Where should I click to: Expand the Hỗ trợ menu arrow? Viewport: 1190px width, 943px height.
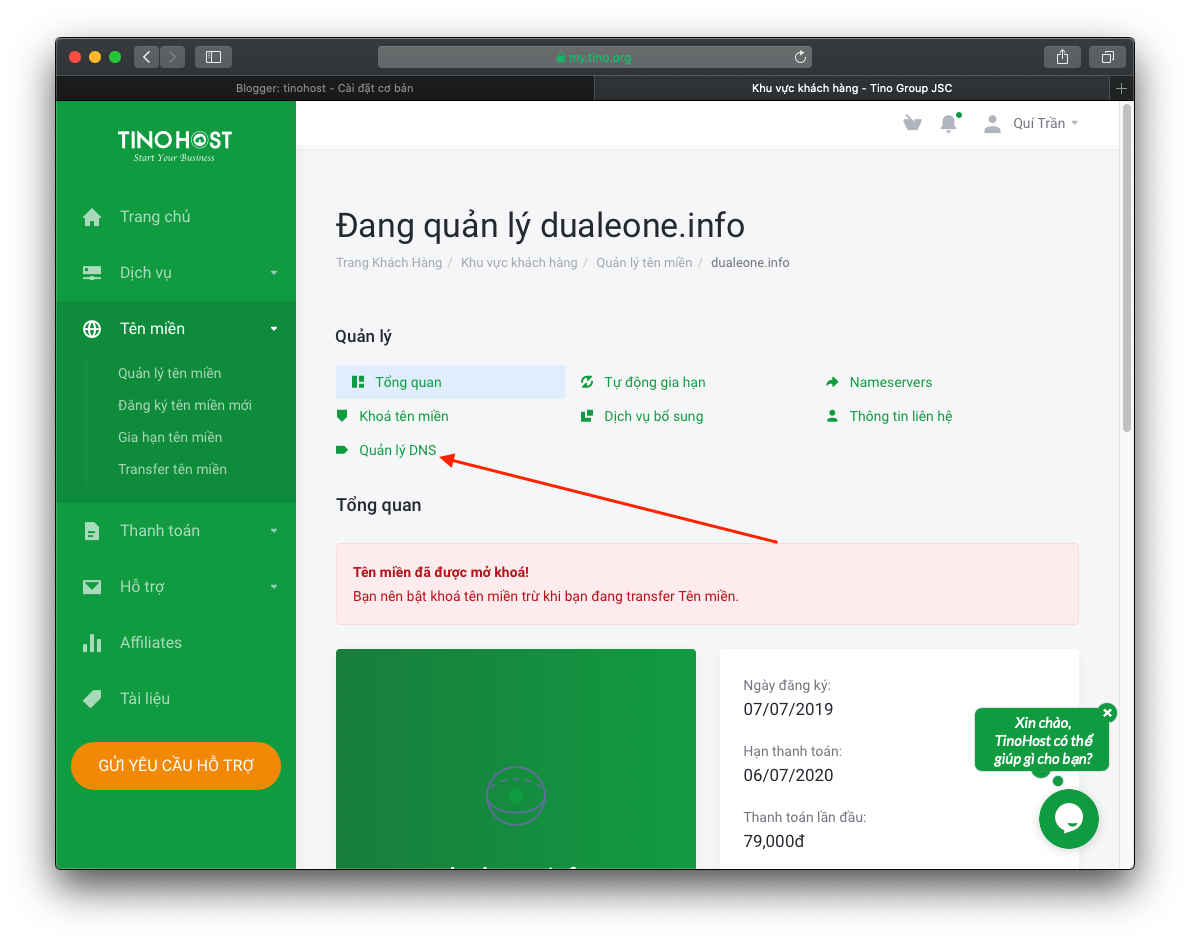274,586
